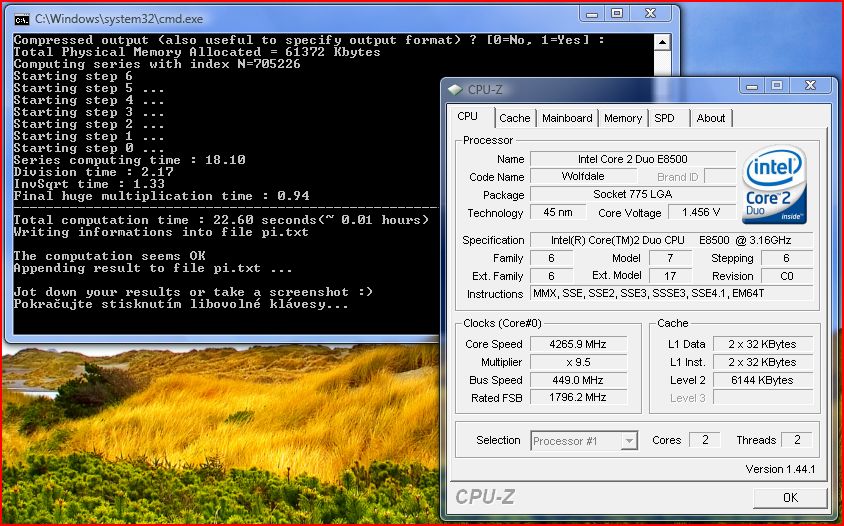Image resolution: width=844 pixels, height=526 pixels.
Task: Close the CPU-Z window
Action: pos(811,86)
